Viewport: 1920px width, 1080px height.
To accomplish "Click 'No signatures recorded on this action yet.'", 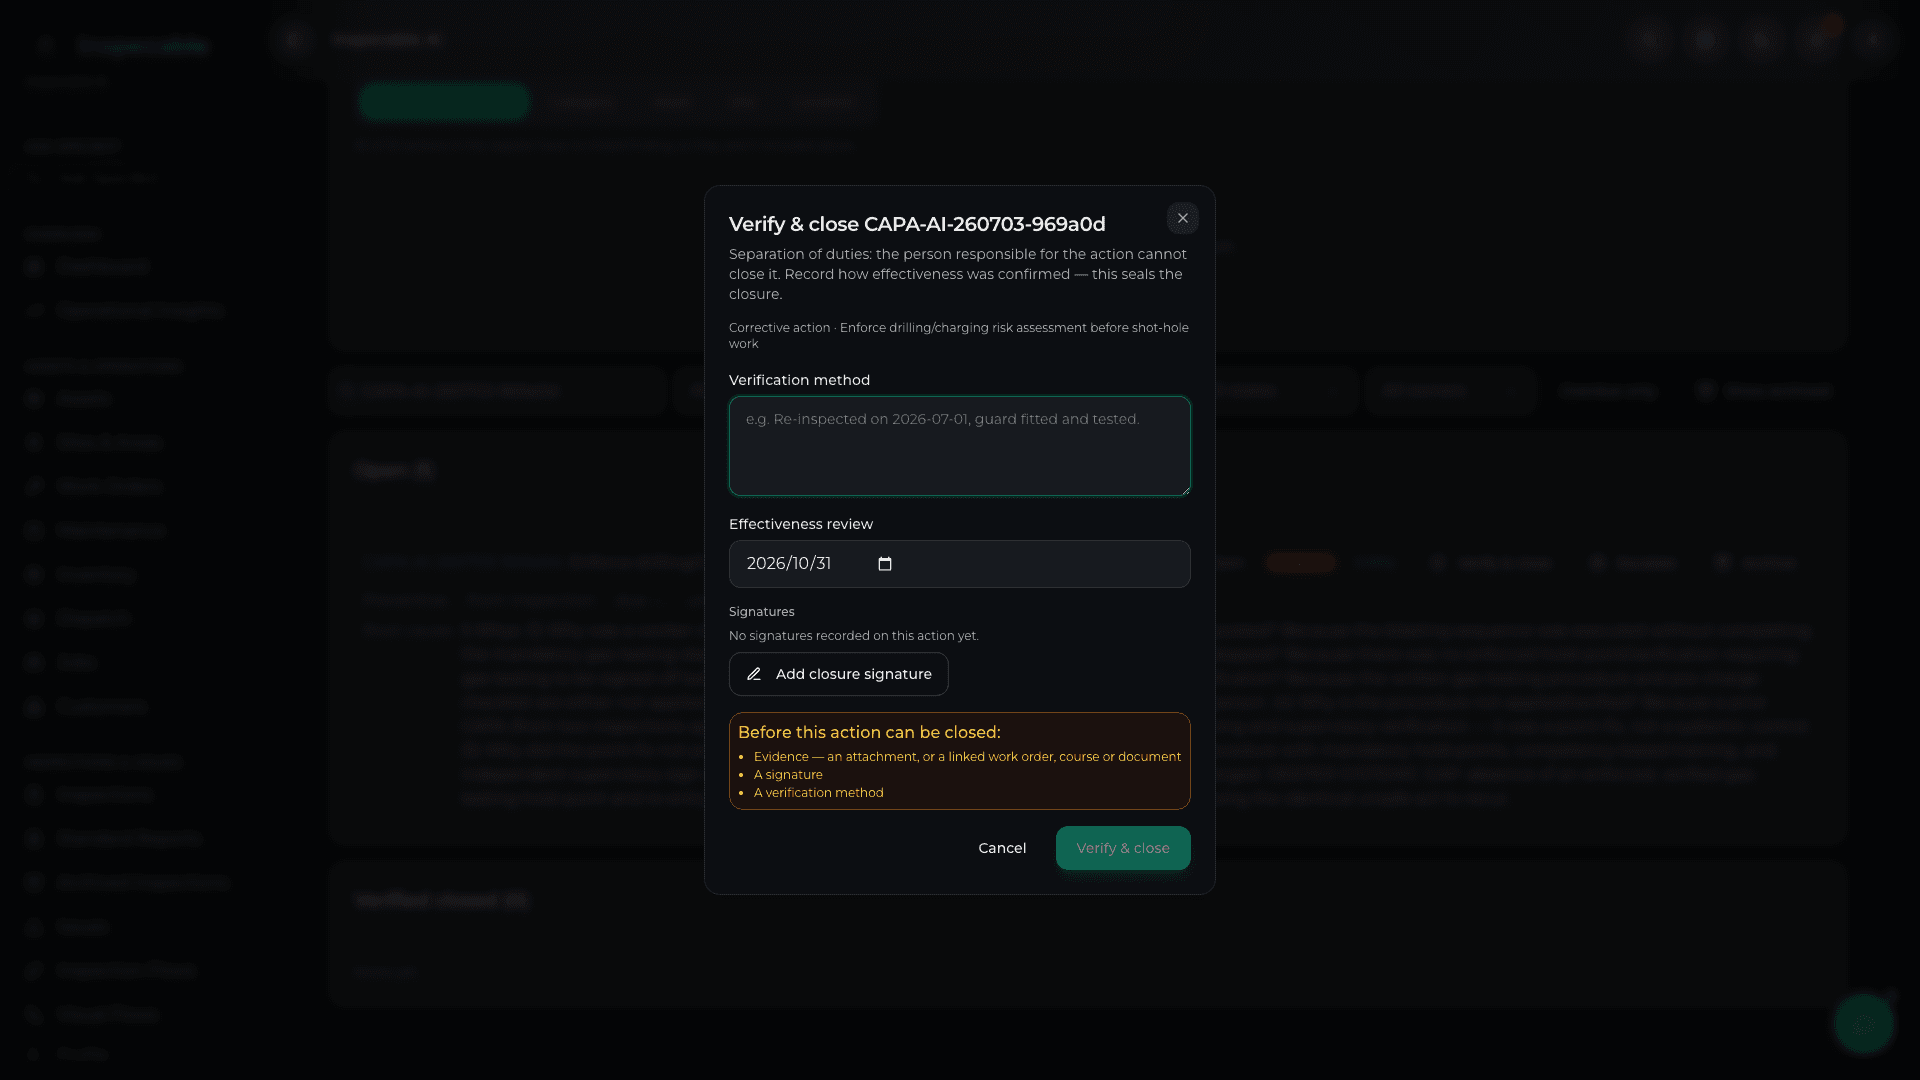I will [853, 636].
